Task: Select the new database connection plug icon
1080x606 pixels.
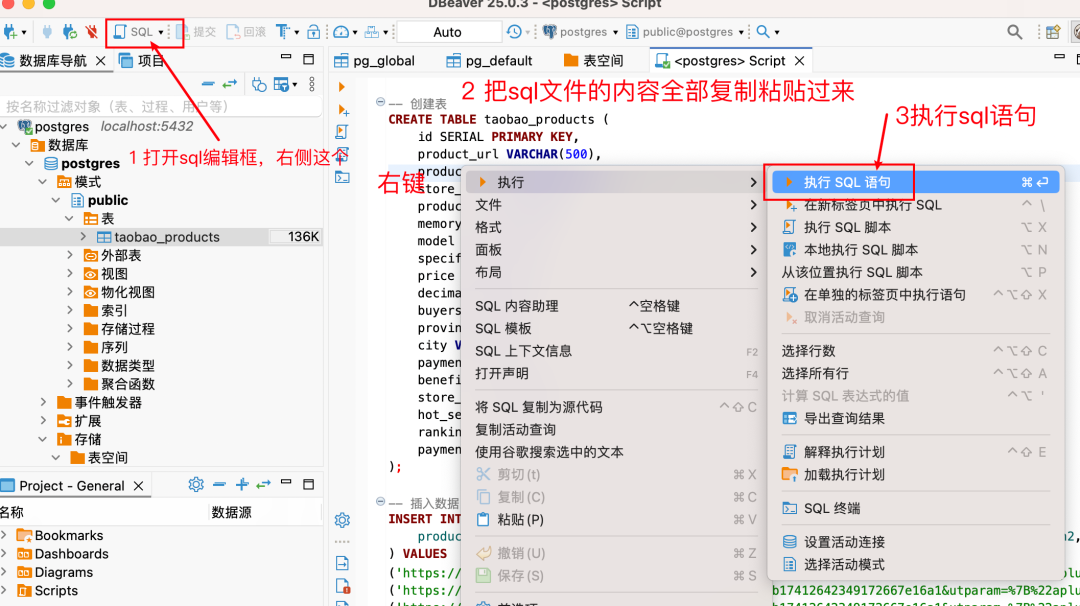Action: (13, 30)
